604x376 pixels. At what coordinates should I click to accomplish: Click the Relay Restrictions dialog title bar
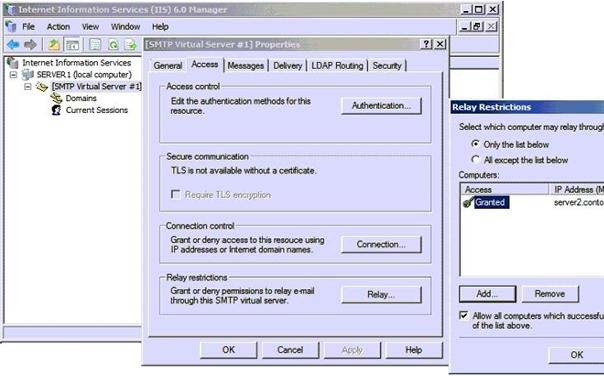[x=528, y=107]
